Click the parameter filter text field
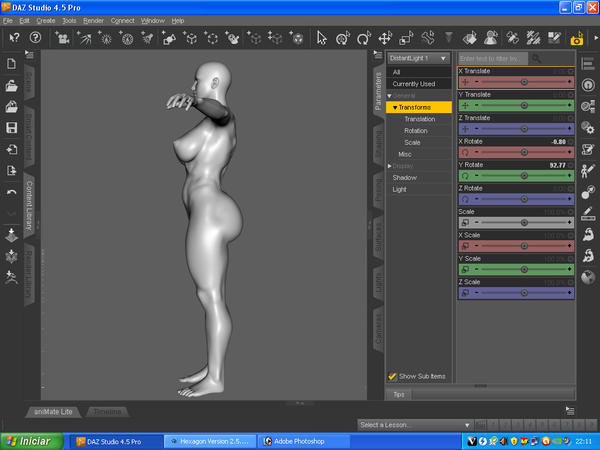Image resolution: width=600 pixels, height=450 pixels. click(493, 59)
